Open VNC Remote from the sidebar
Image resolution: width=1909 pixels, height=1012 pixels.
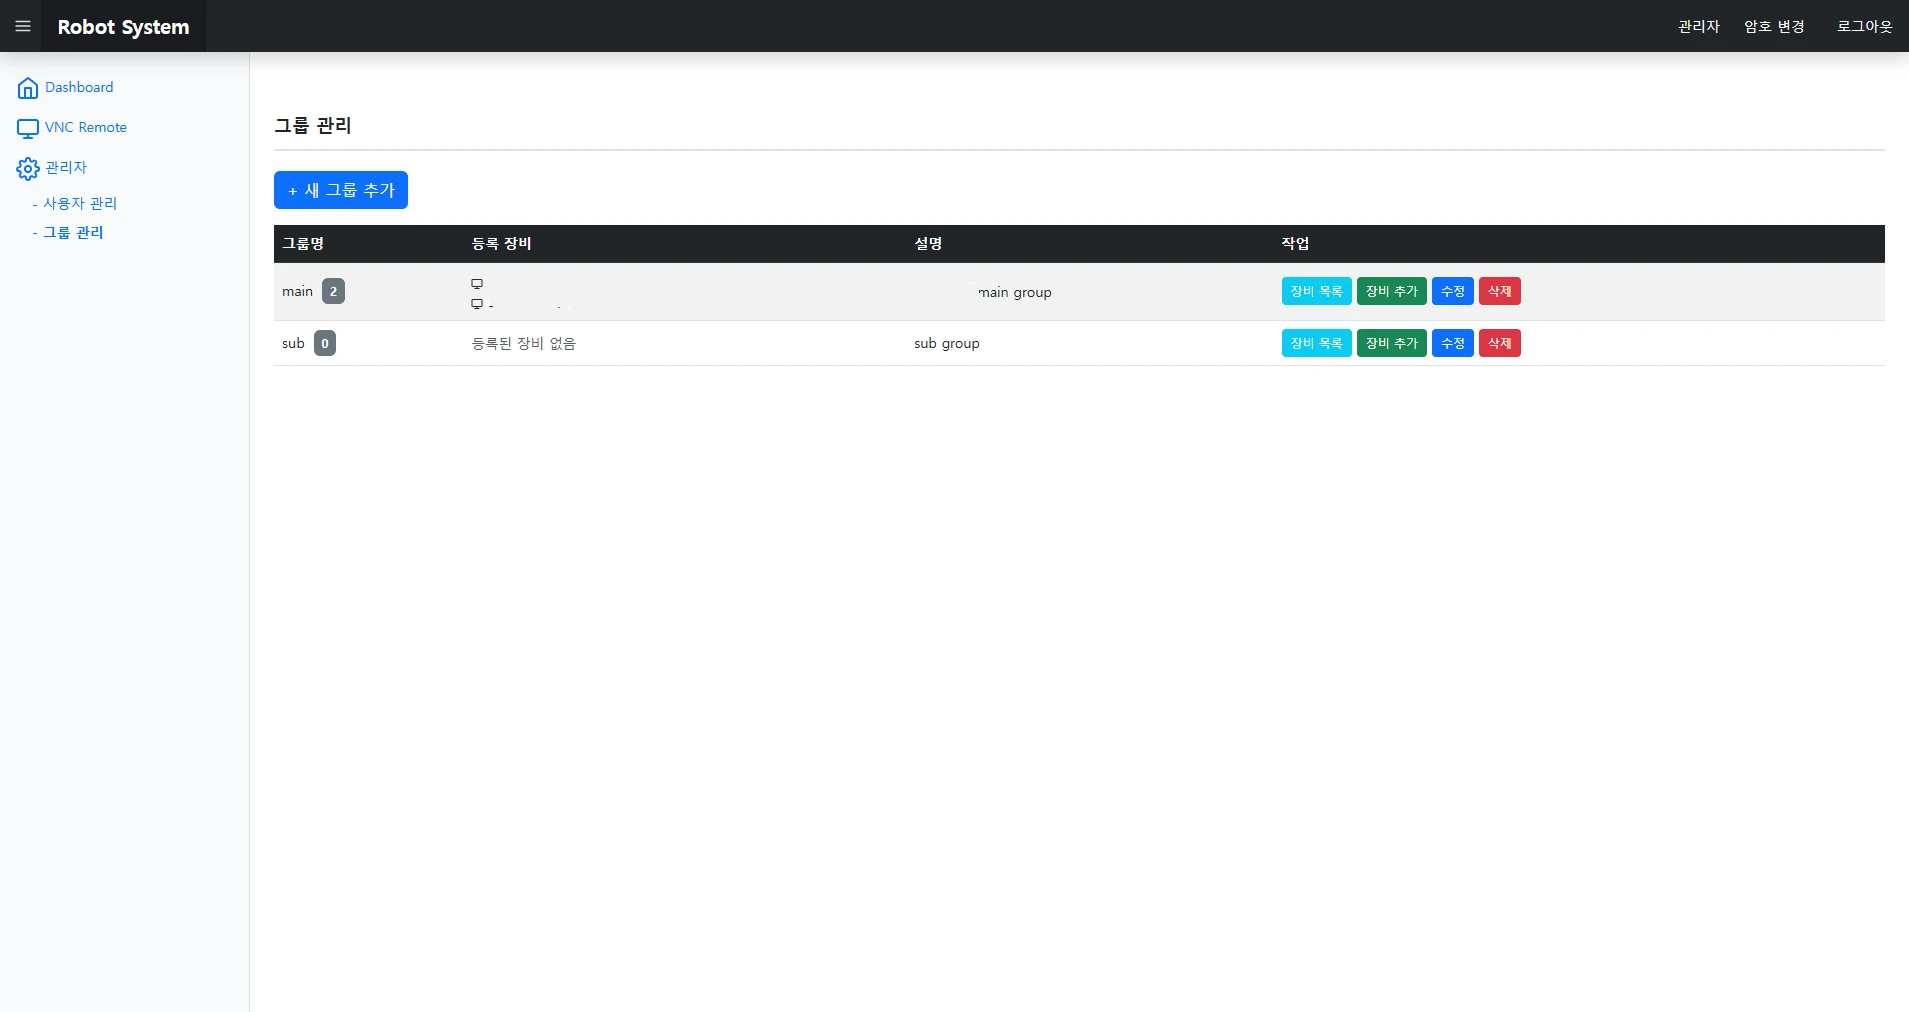pyautogui.click(x=86, y=127)
